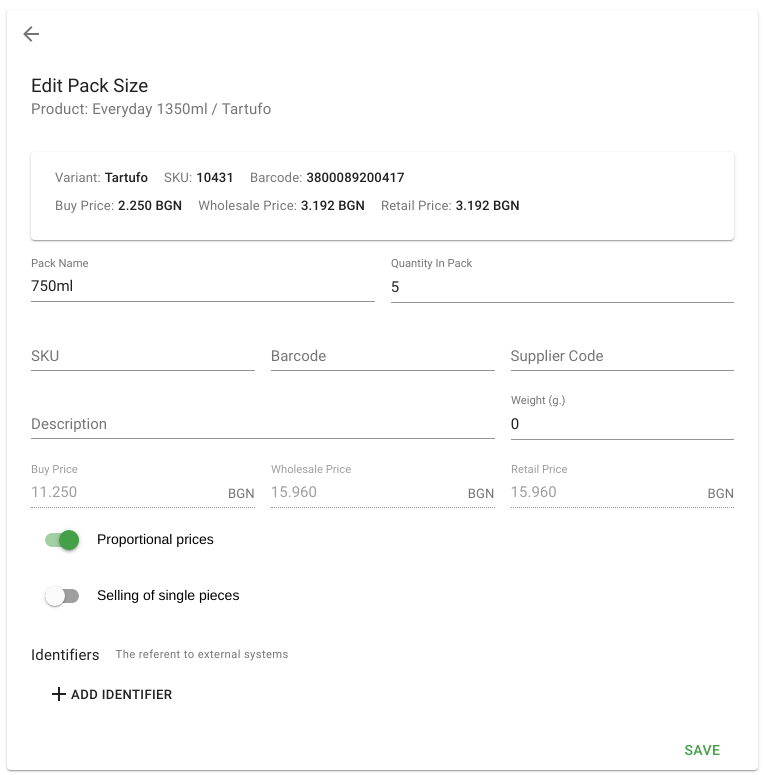The image size is (765, 775).
Task: Edit the Pack Name field 750ml
Action: (203, 286)
